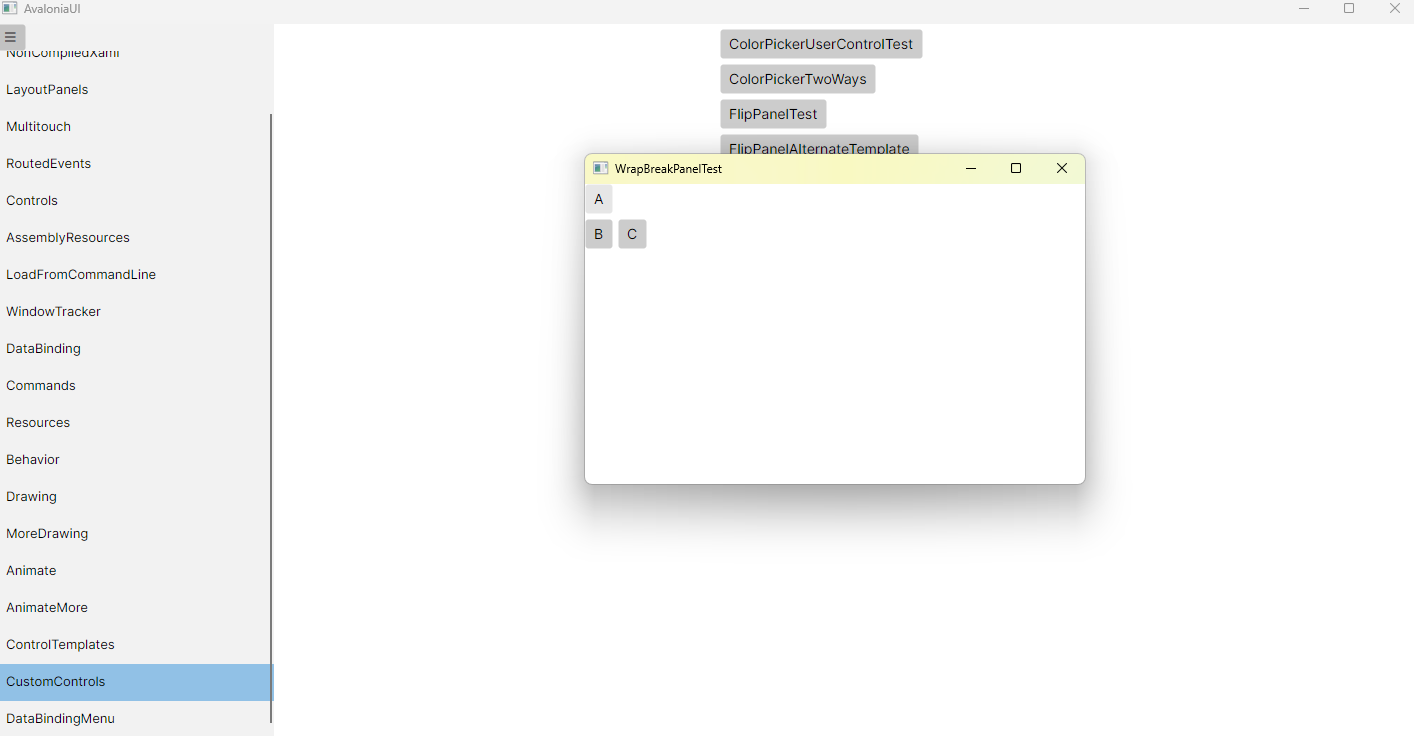Maximize the WrapBreakPanelTest window
This screenshot has width=1414, height=736.
coord(1016,168)
